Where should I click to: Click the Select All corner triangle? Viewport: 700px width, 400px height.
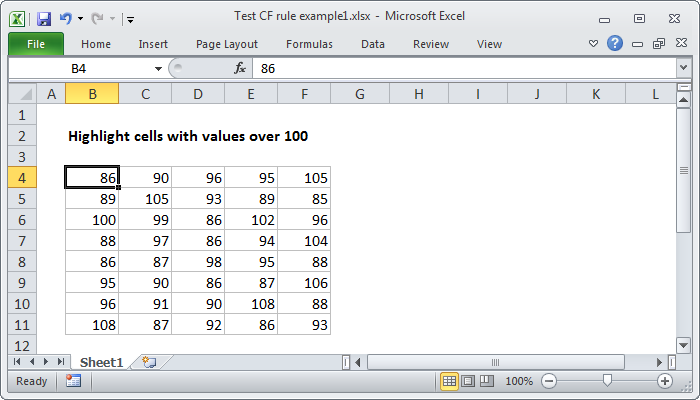[x=23, y=94]
